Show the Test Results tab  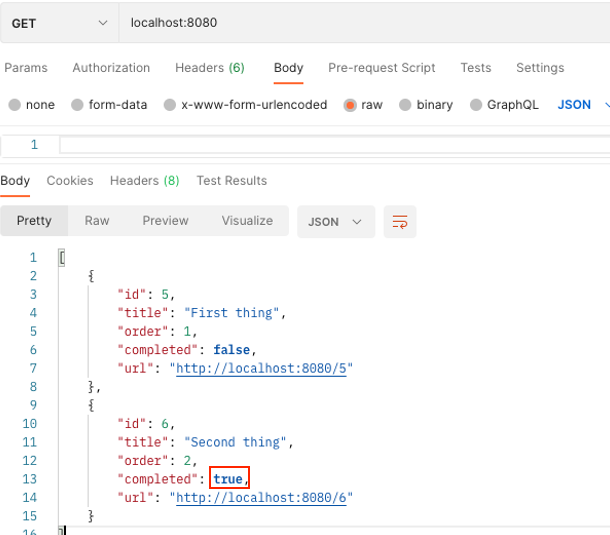pos(231,181)
